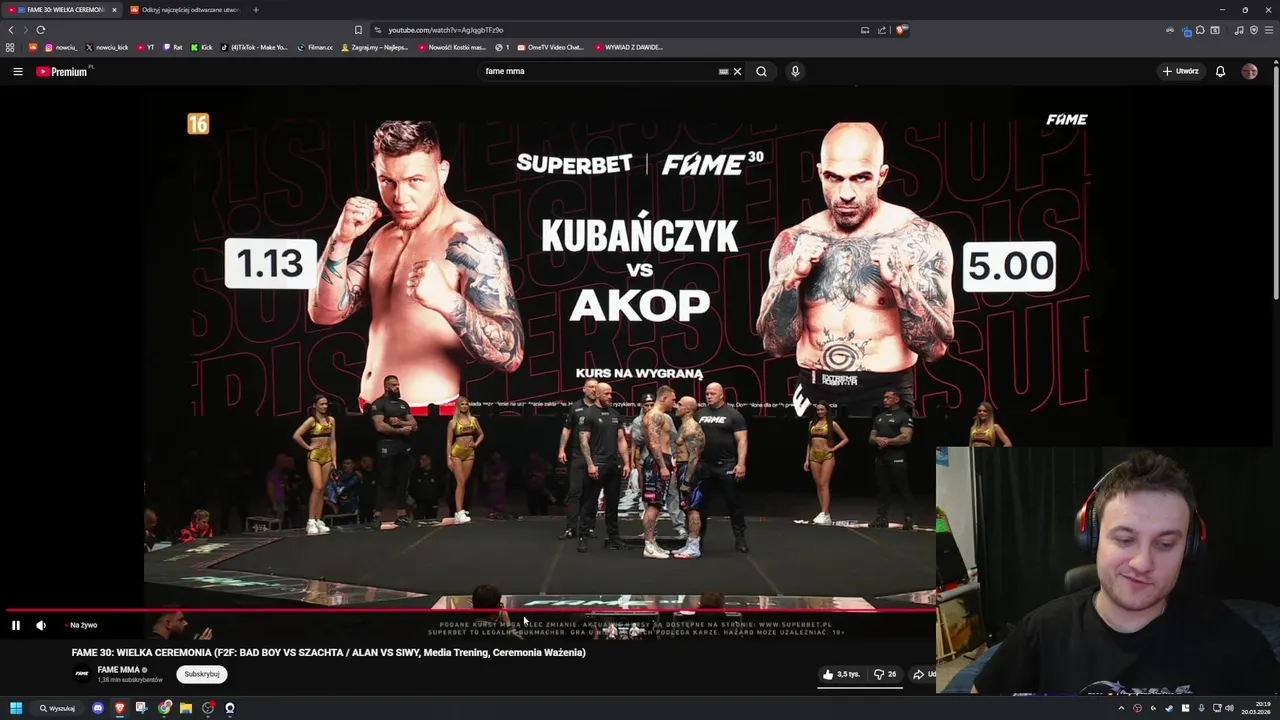
Task: Start voice search with microphone
Action: (x=795, y=71)
